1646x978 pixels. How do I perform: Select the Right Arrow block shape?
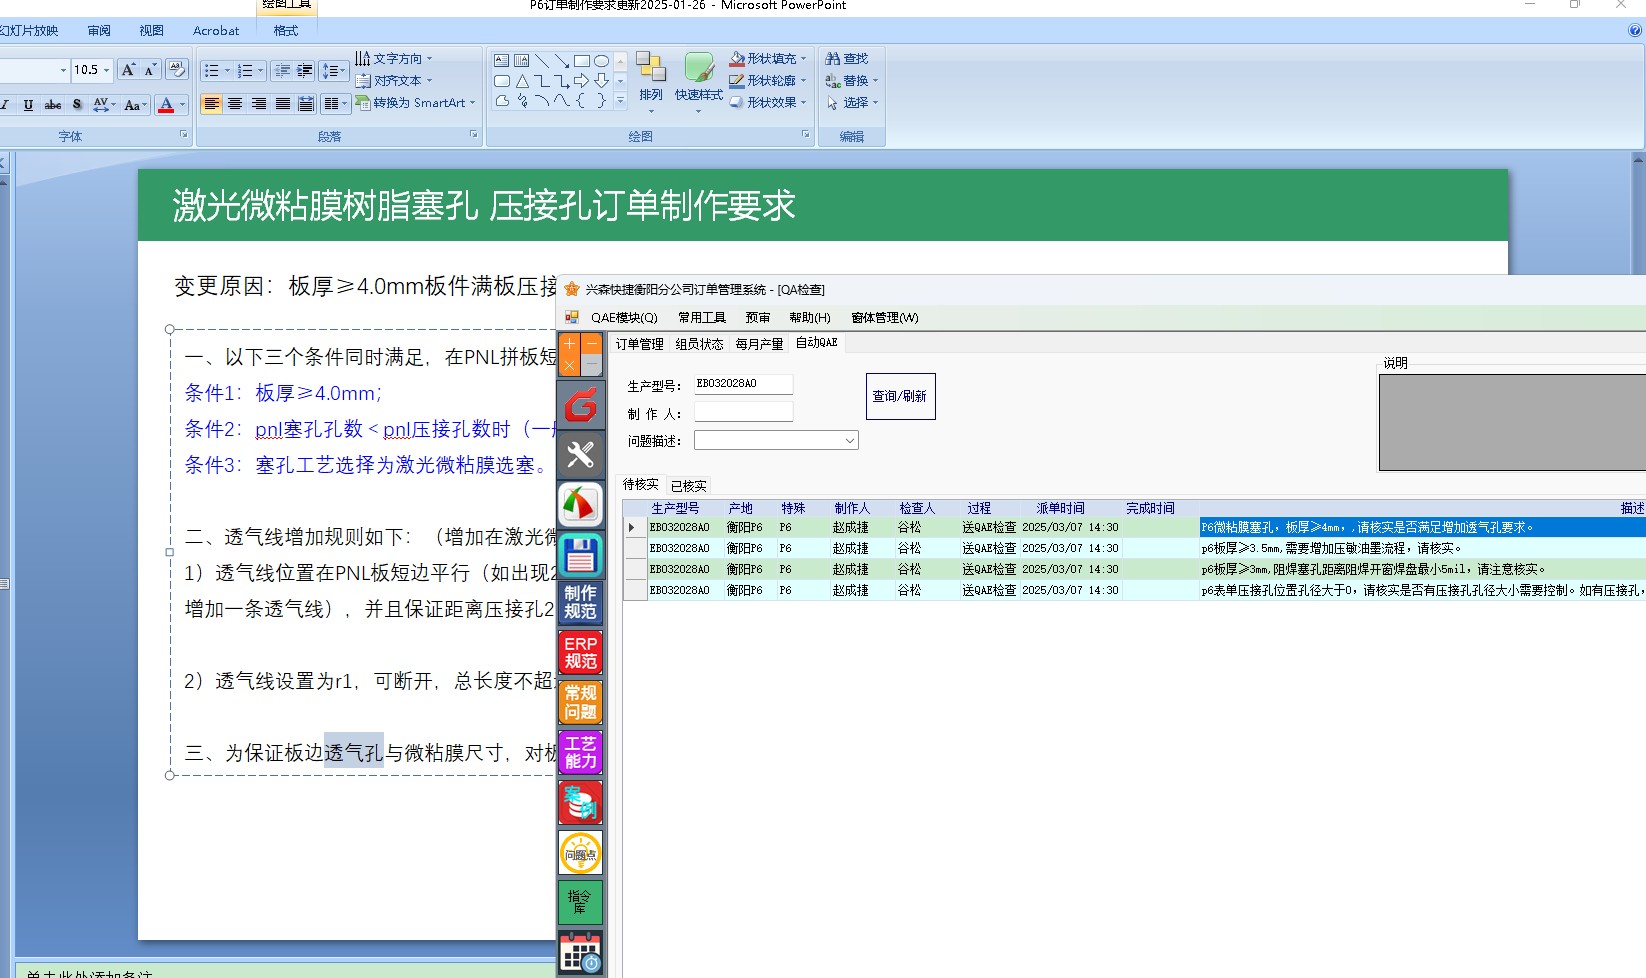pos(581,81)
